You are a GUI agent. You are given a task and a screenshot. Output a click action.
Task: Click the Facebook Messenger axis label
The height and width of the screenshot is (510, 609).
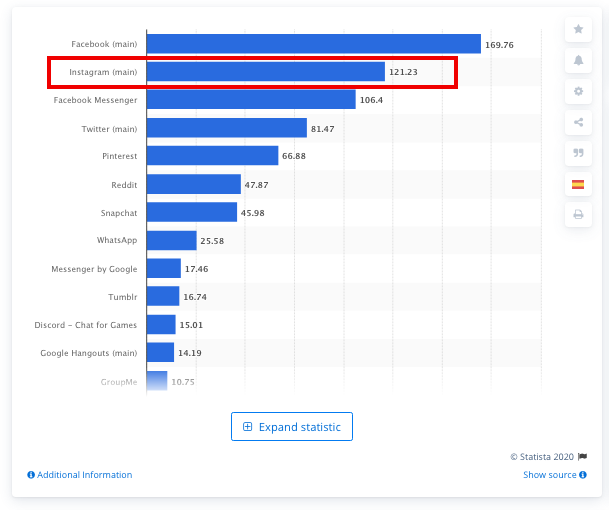96,100
